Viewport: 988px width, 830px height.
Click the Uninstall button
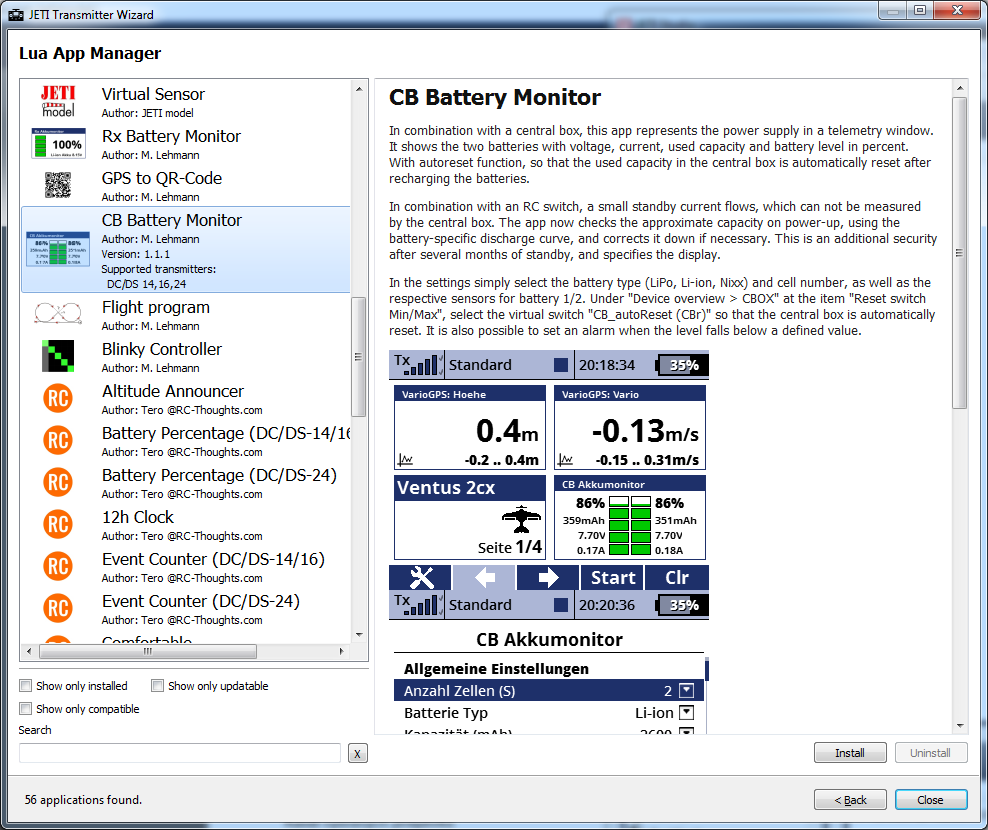(x=931, y=752)
